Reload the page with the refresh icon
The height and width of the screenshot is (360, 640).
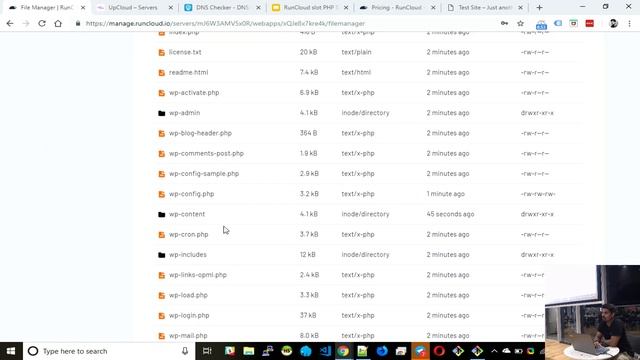(x=42, y=24)
